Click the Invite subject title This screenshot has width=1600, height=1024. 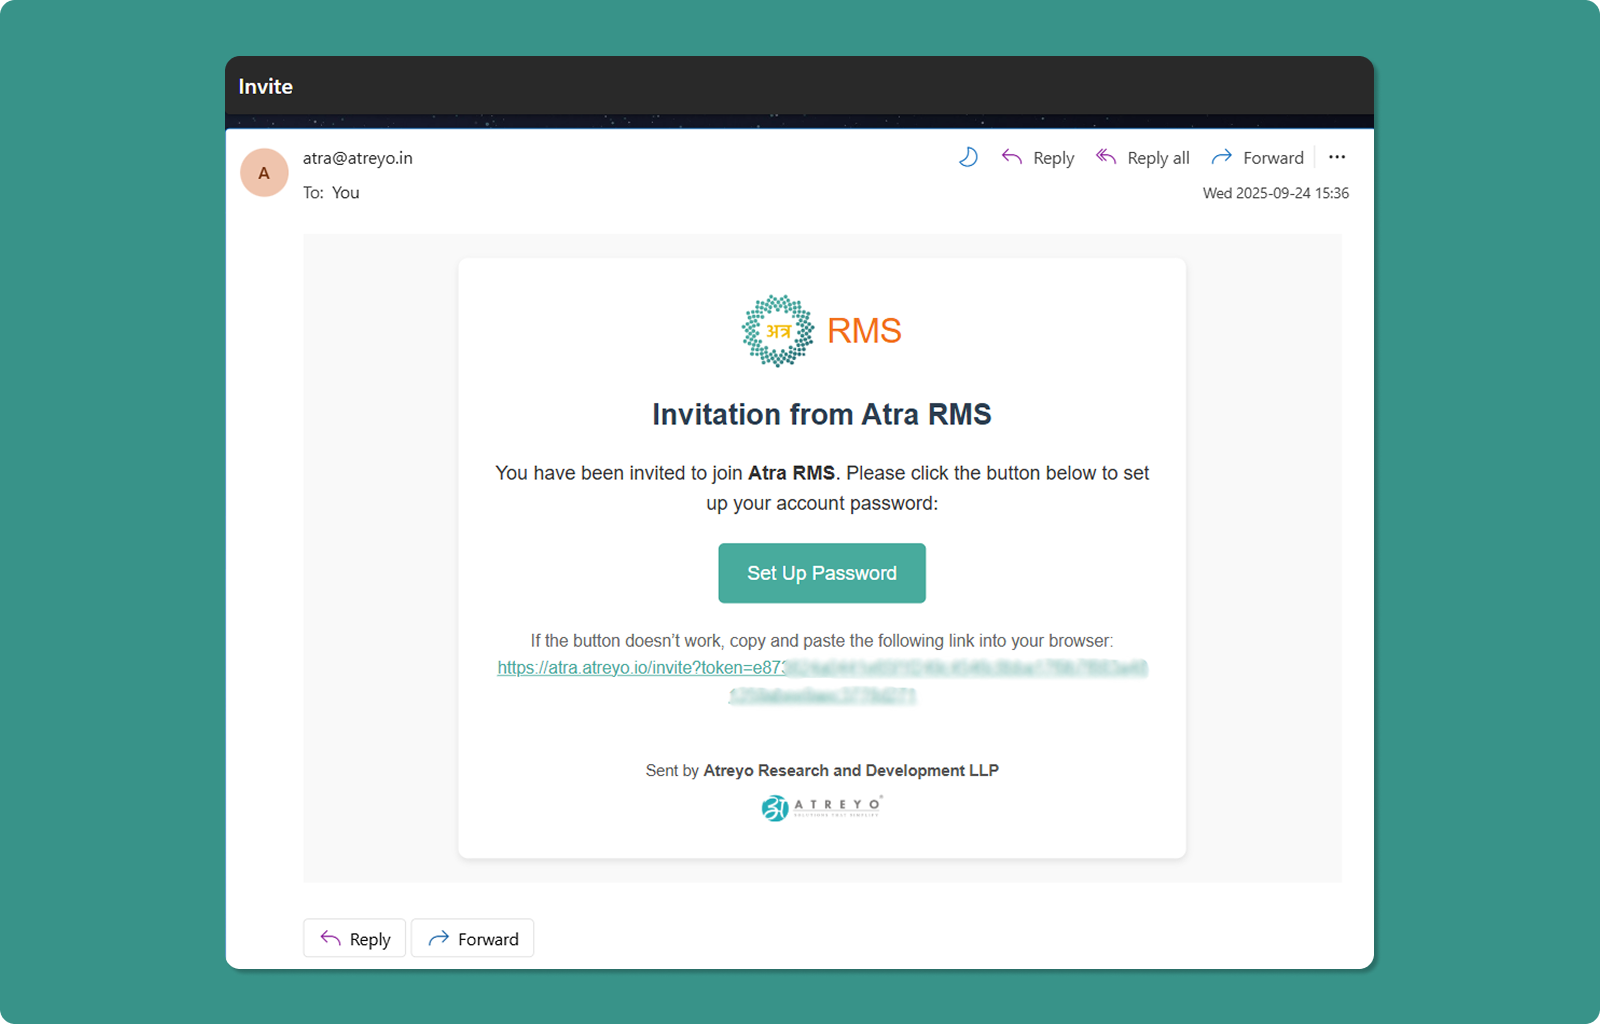pos(266,87)
